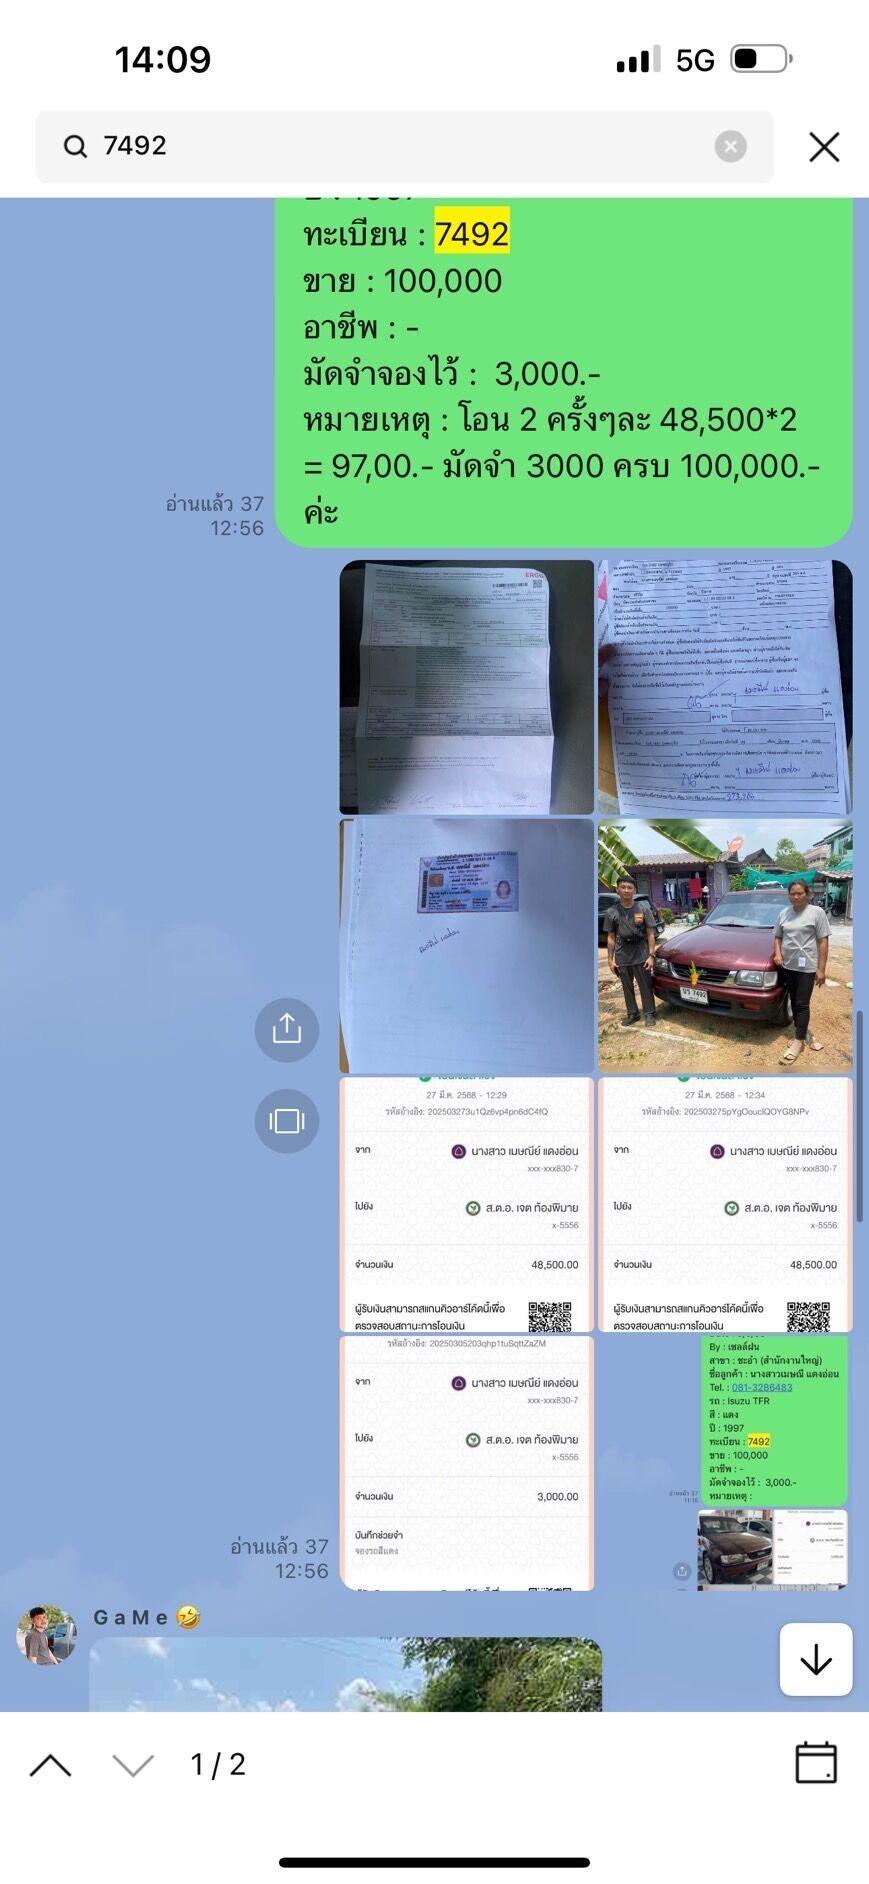
Task: Open the photo sent by GaMe
Action: (x=345, y=1673)
